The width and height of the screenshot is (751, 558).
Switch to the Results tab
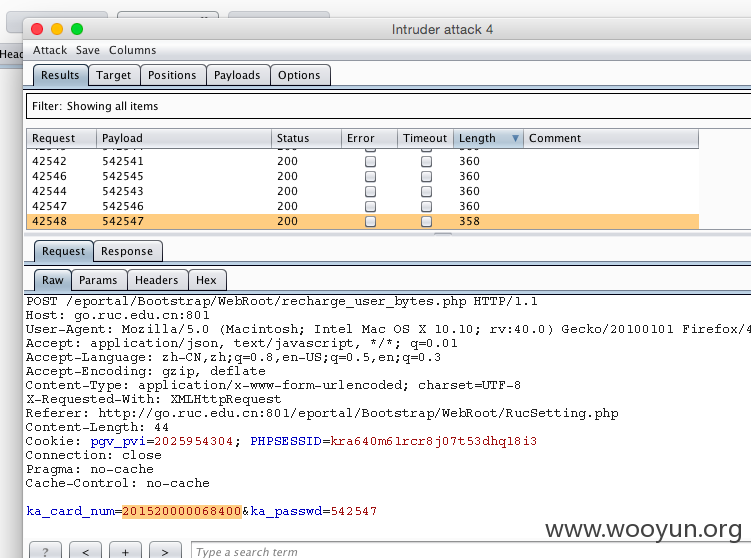point(60,75)
